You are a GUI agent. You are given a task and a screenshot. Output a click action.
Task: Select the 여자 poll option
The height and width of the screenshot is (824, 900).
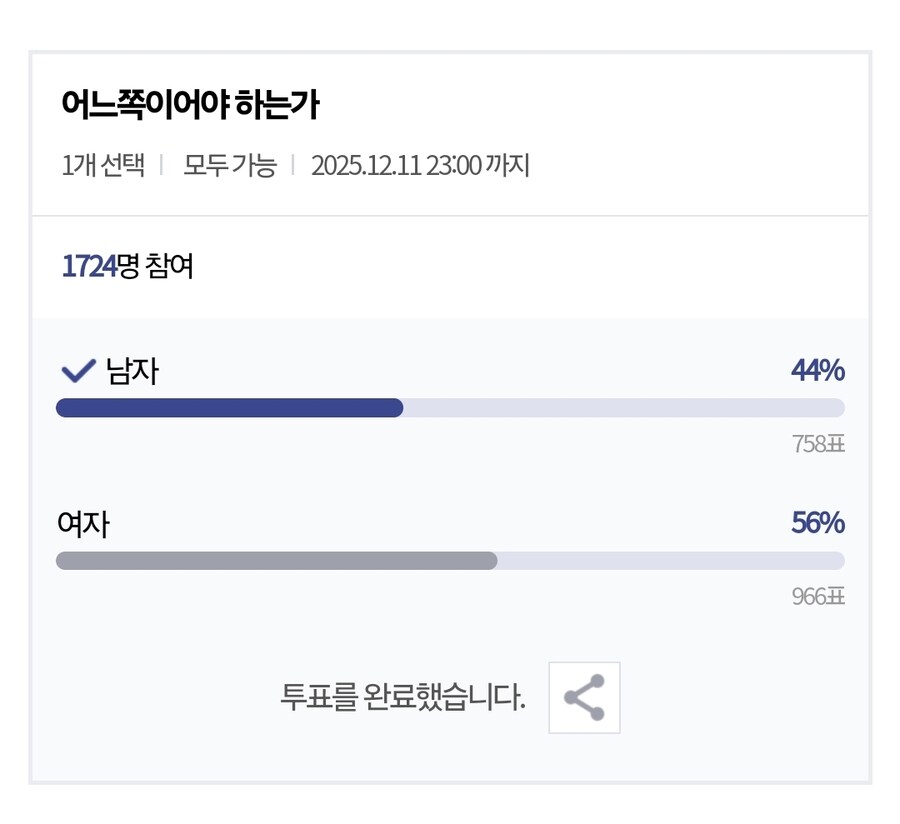[84, 523]
